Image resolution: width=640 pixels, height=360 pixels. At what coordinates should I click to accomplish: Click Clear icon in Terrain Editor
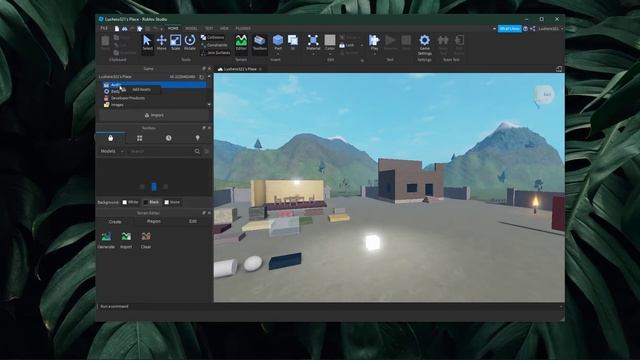pyautogui.click(x=146, y=236)
